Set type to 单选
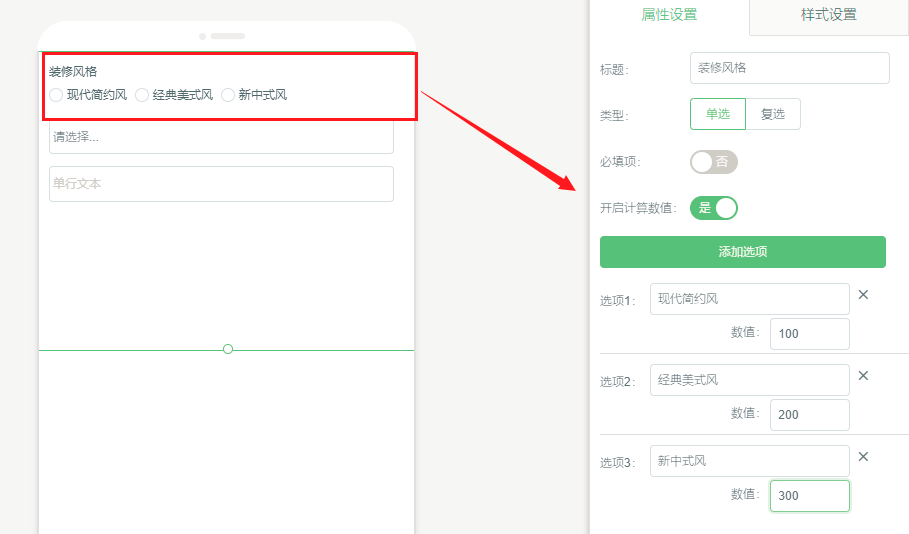 click(x=717, y=114)
